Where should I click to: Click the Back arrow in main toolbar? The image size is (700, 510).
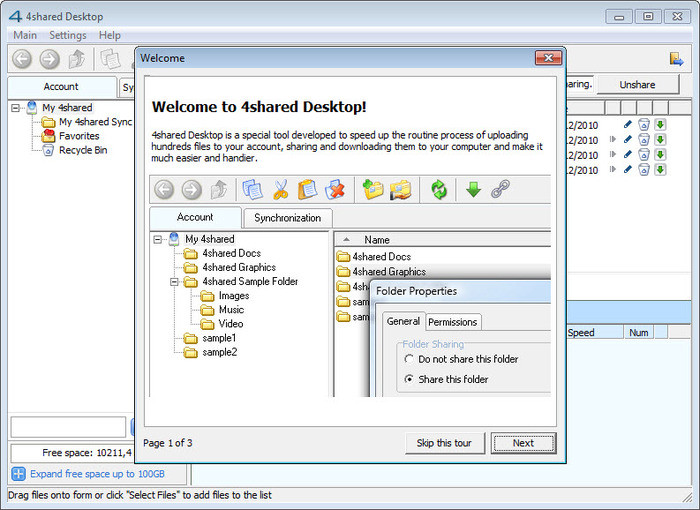pyautogui.click(x=22, y=59)
